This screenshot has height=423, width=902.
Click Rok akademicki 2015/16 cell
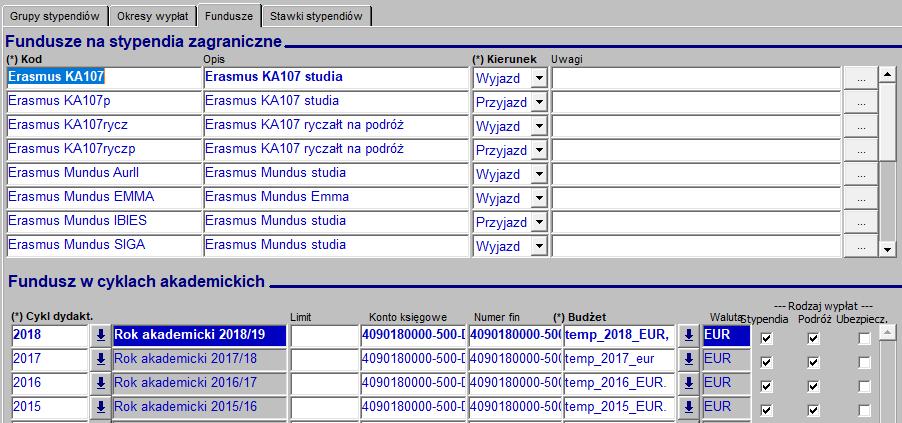click(200, 408)
